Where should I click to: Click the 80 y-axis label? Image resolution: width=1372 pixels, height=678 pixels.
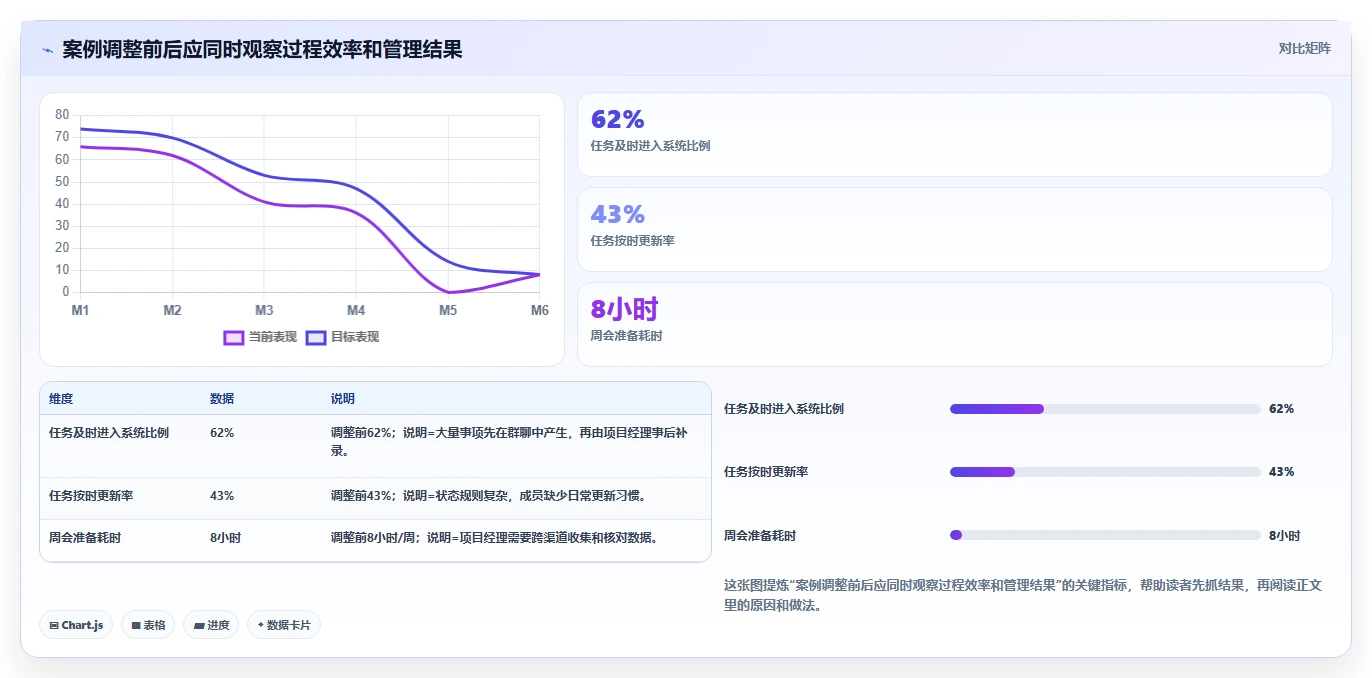(62, 115)
